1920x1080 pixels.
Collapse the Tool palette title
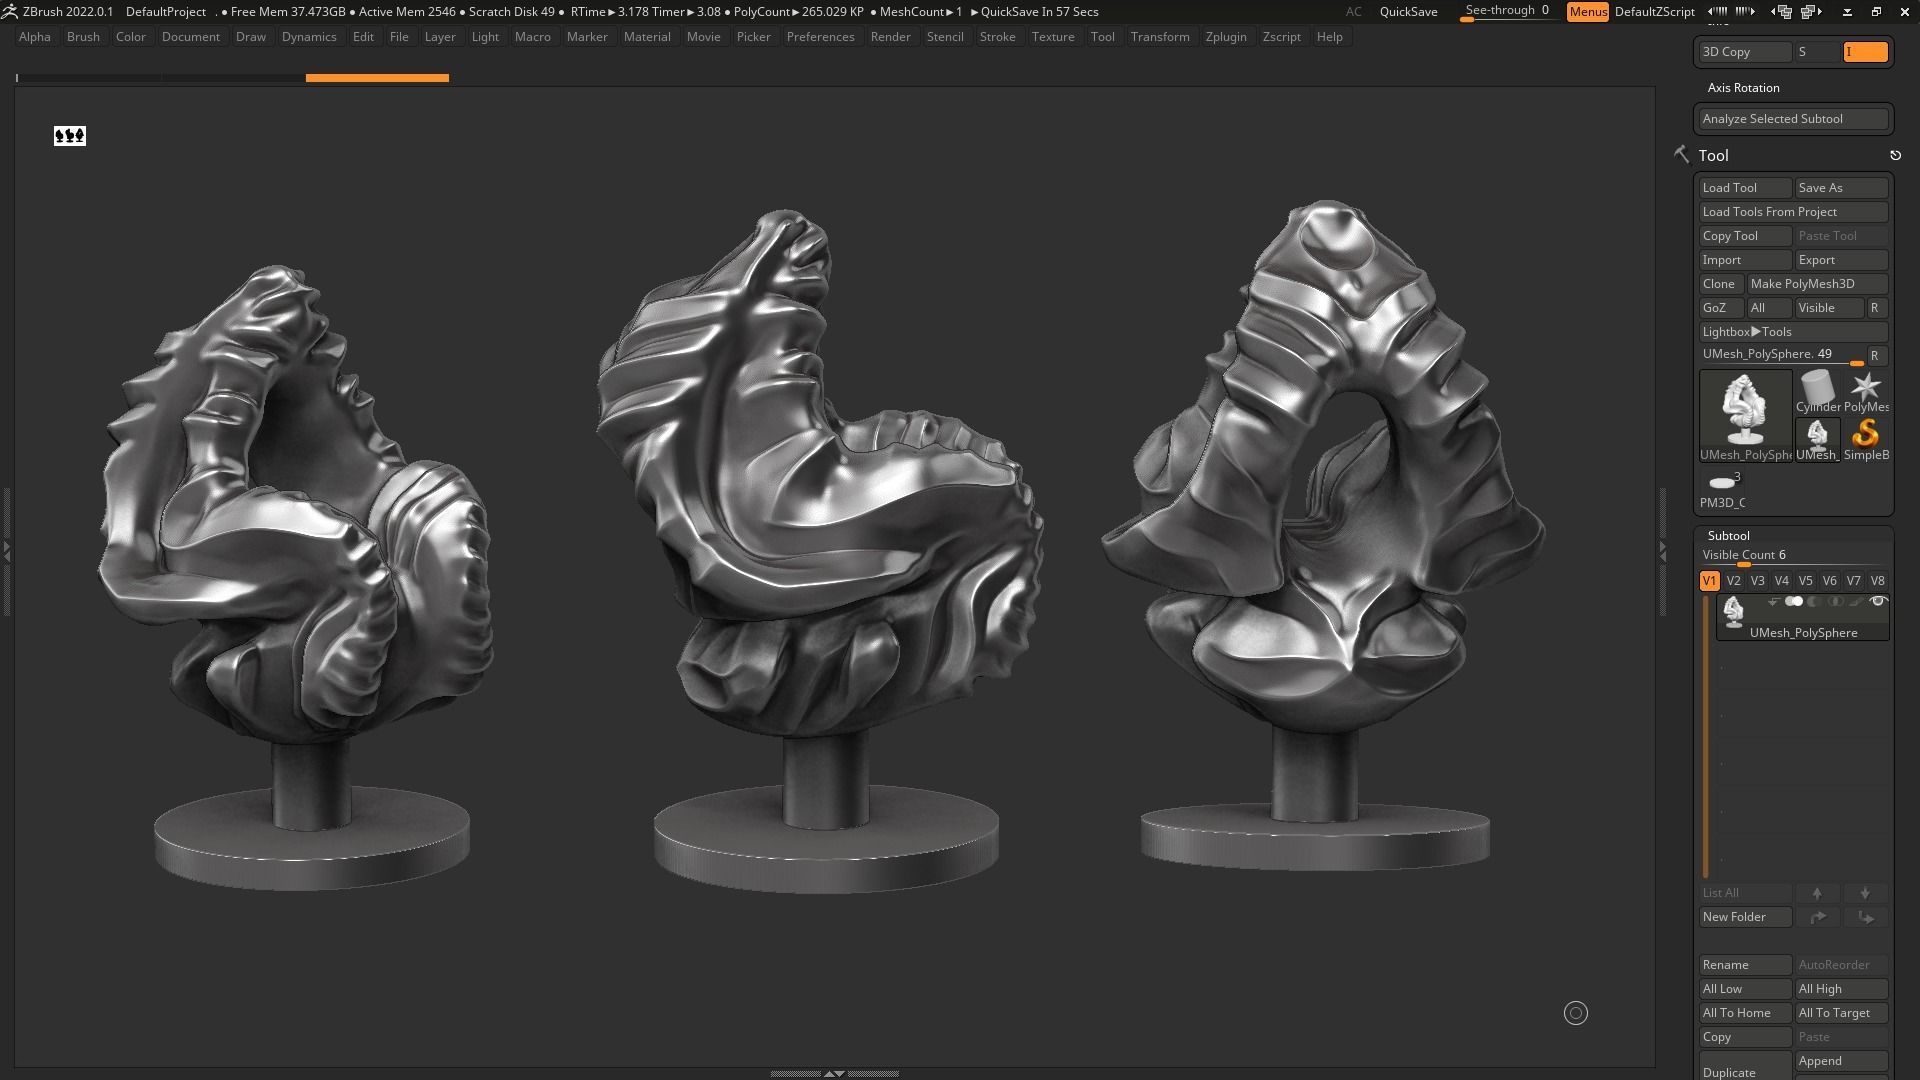1713,156
